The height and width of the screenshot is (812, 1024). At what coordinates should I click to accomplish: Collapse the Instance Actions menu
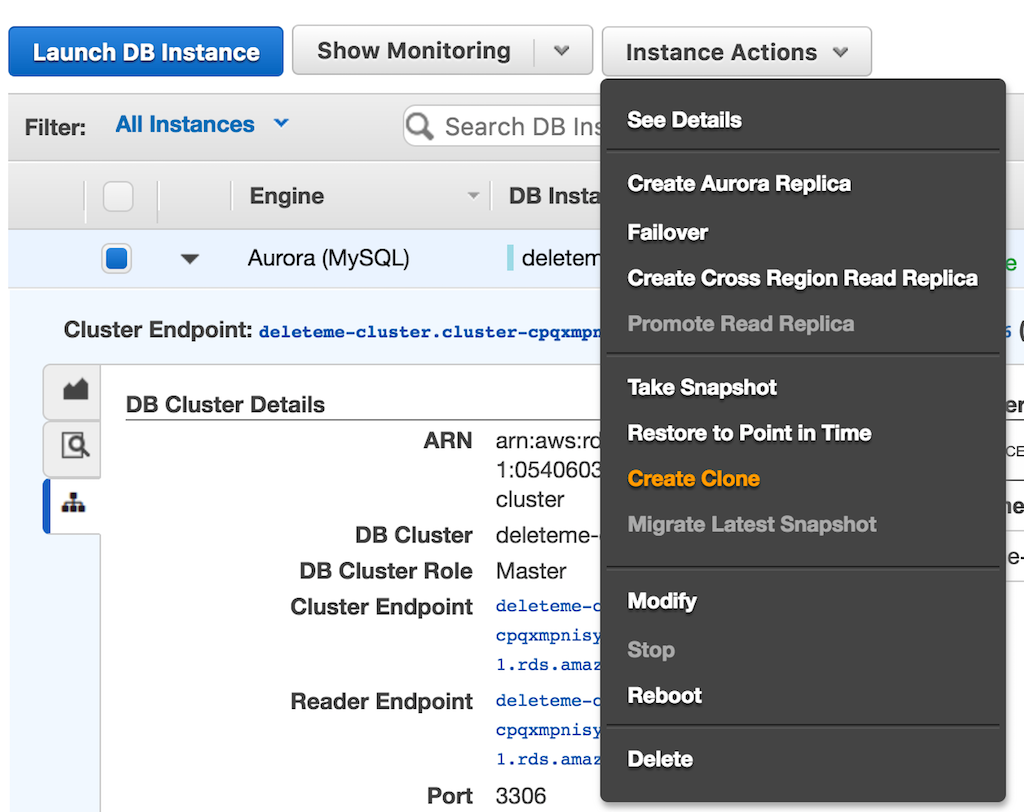[736, 50]
